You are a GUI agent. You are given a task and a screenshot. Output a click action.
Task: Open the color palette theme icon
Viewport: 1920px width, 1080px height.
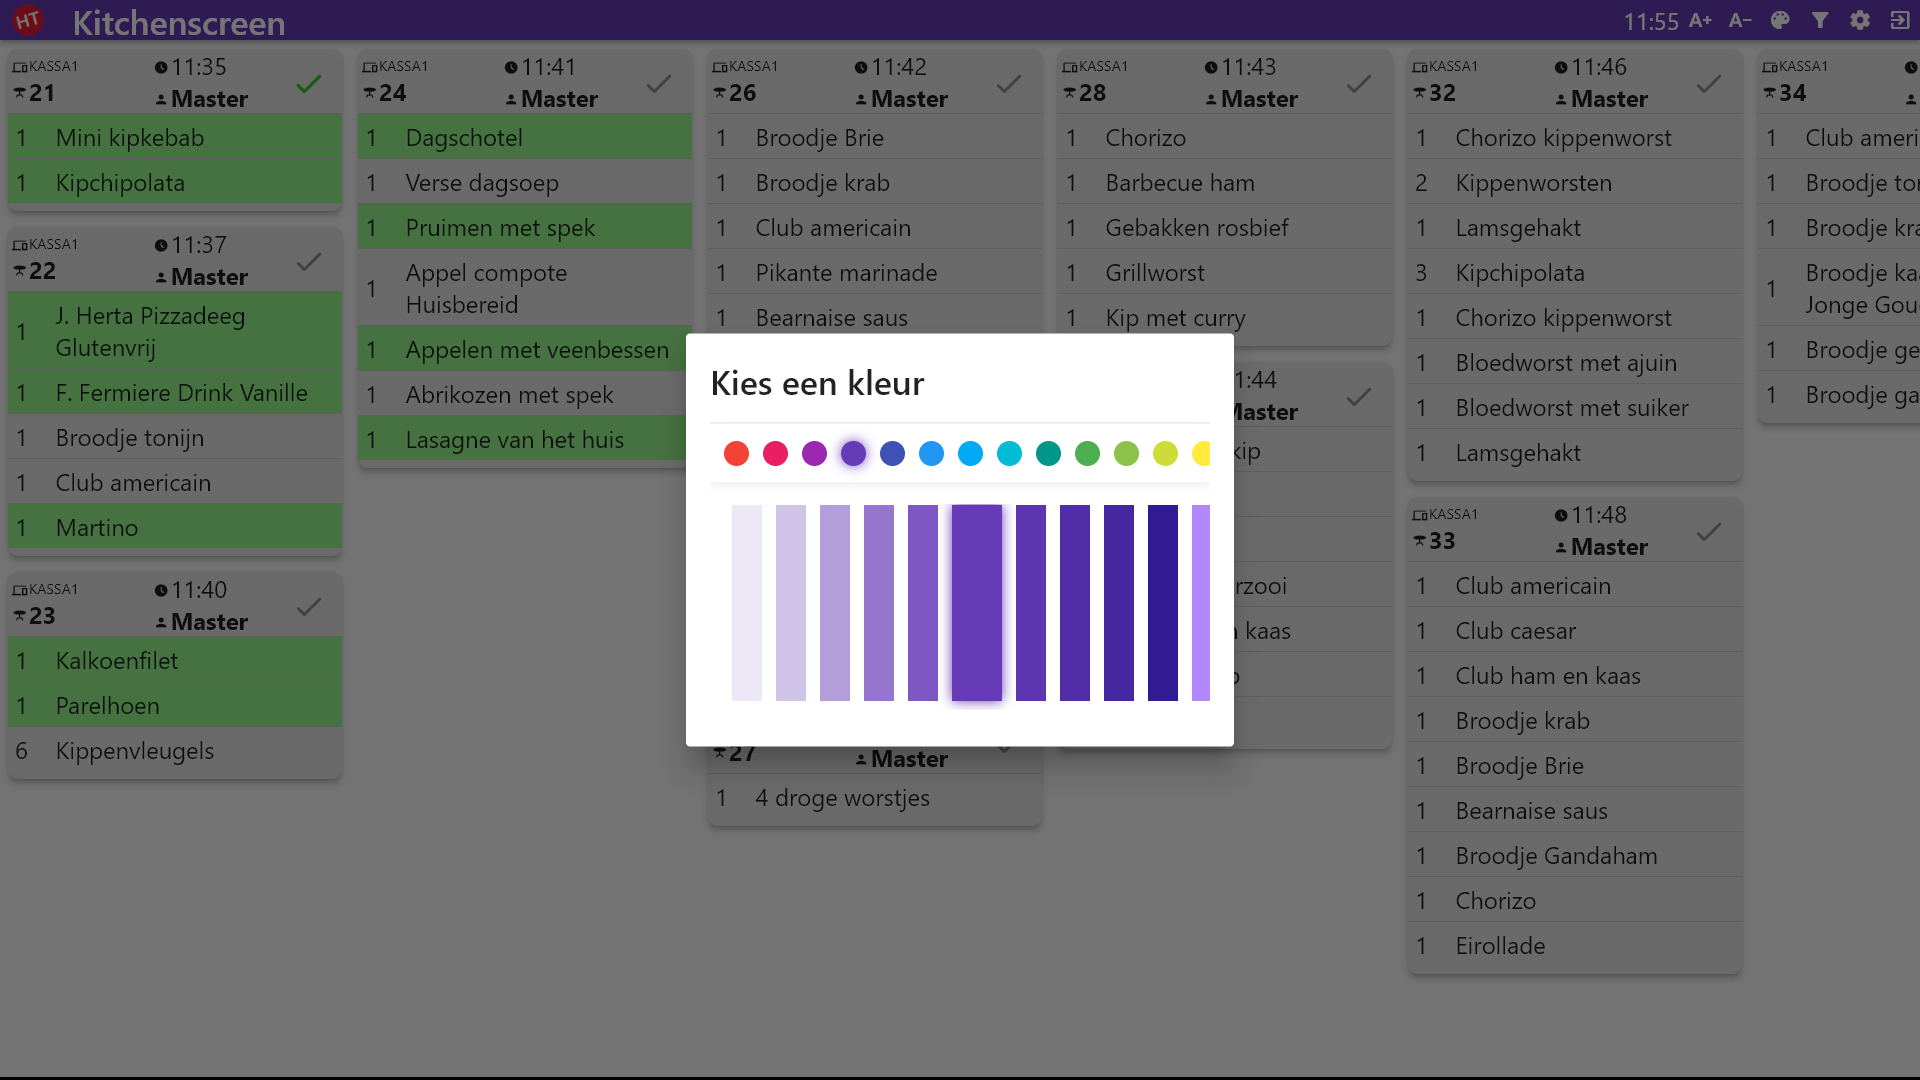click(x=1780, y=21)
